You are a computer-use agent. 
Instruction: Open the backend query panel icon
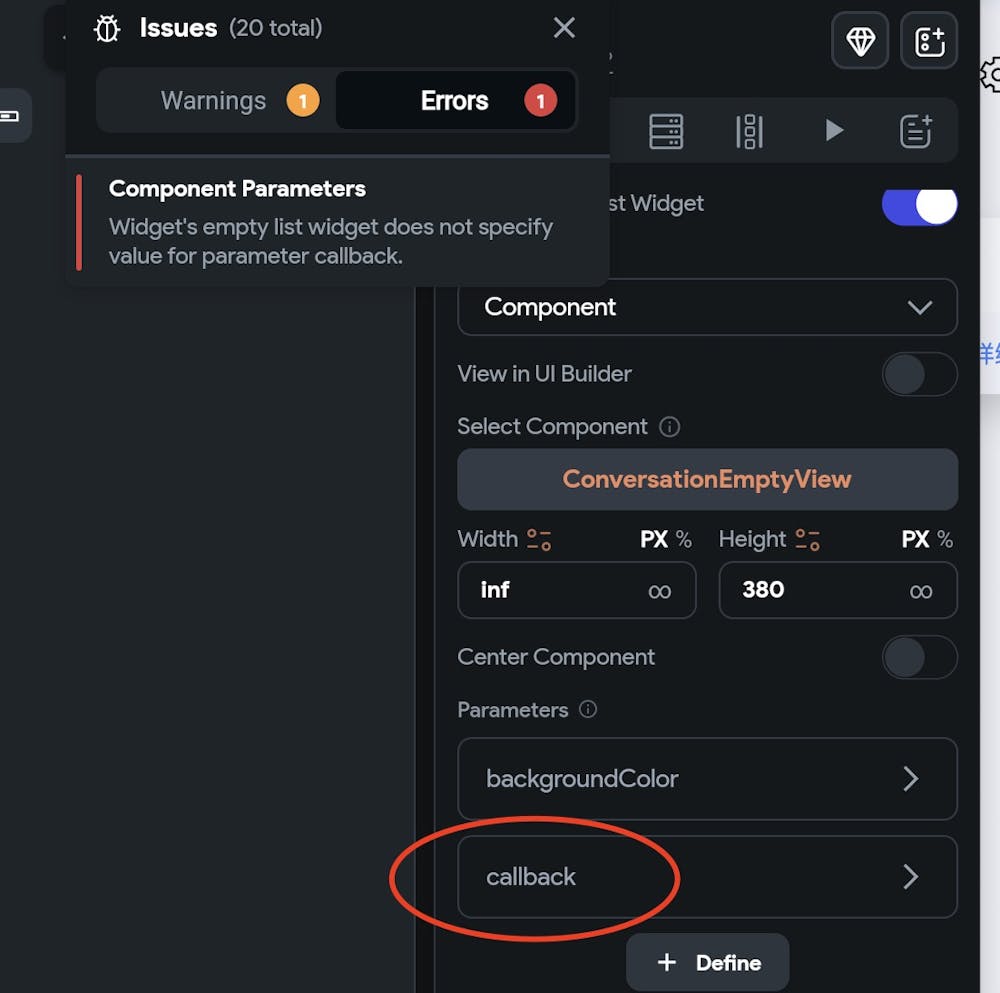(667, 131)
